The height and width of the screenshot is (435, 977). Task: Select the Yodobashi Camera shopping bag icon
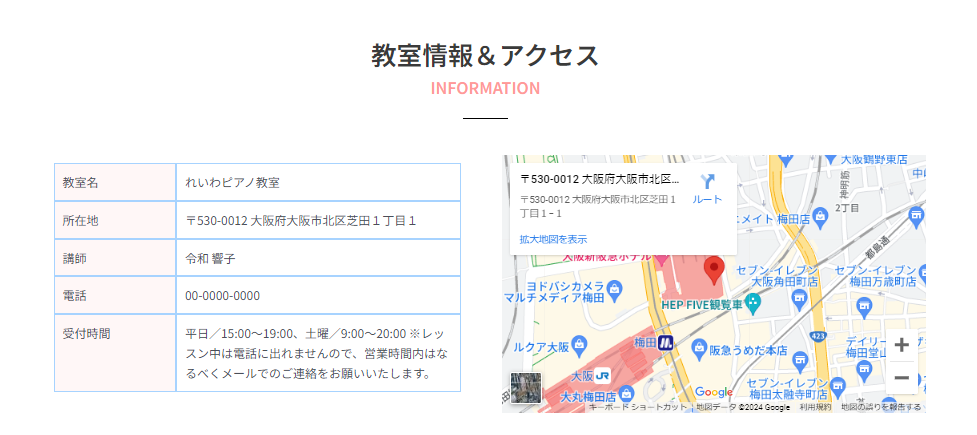614,292
